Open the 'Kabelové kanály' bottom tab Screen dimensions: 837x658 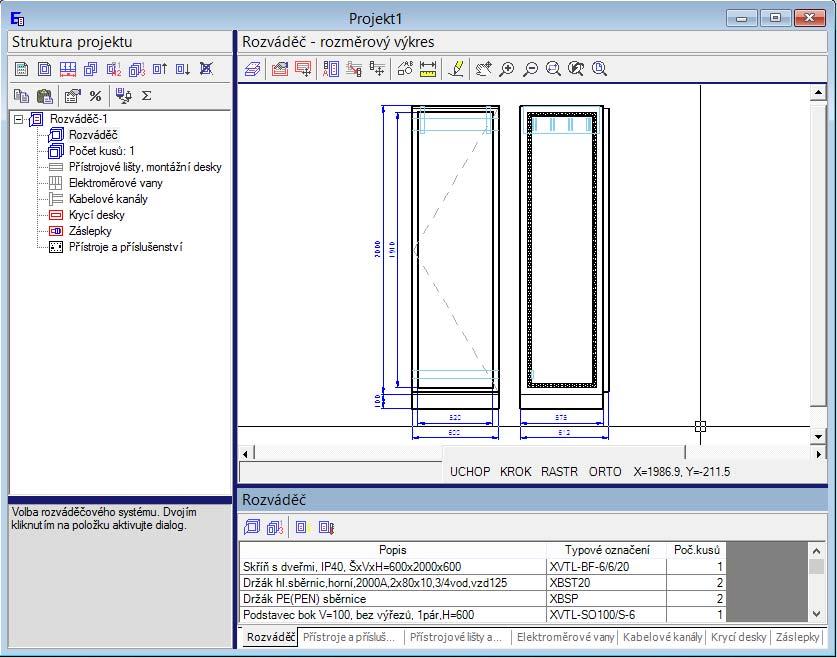coord(662,637)
